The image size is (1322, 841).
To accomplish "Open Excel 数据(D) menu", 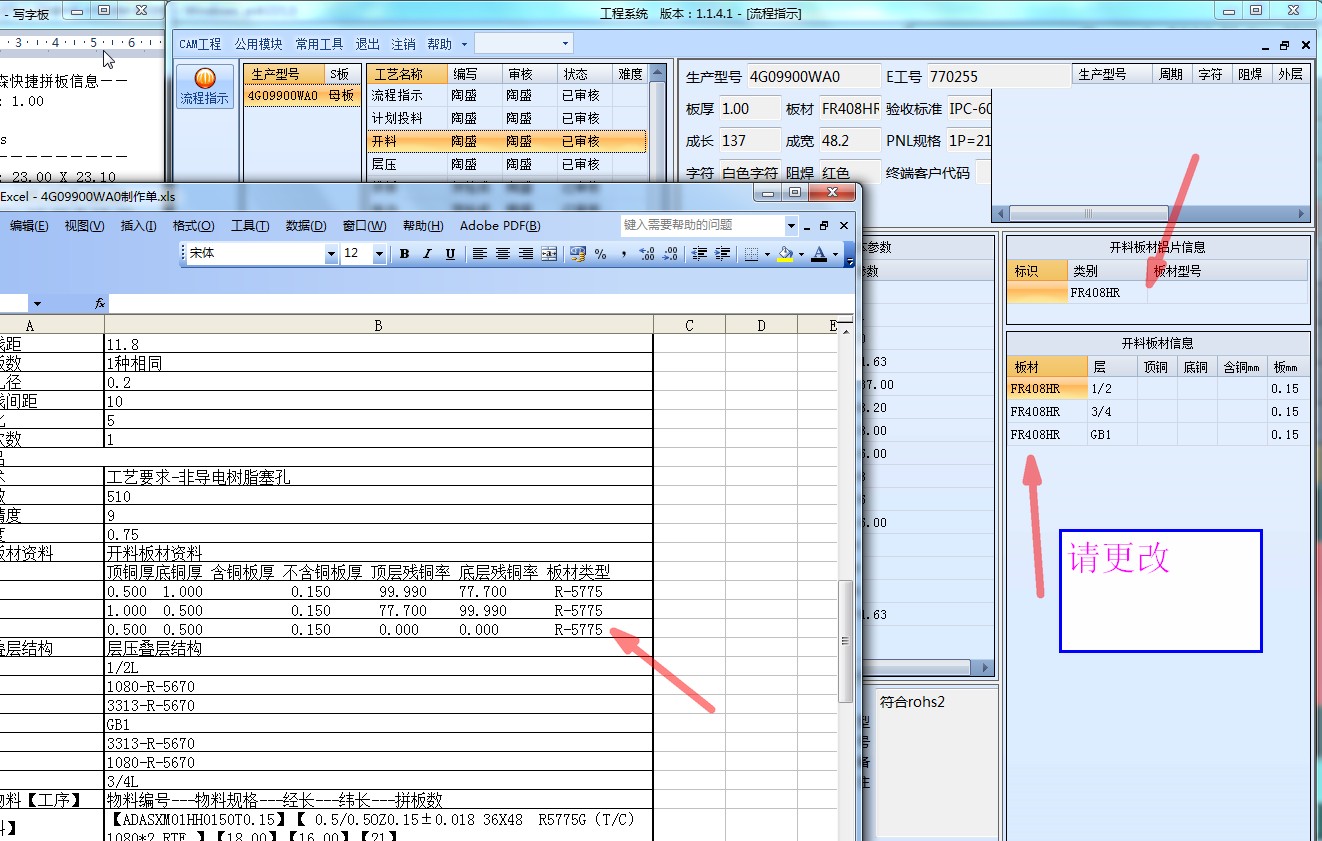I will click(x=306, y=226).
